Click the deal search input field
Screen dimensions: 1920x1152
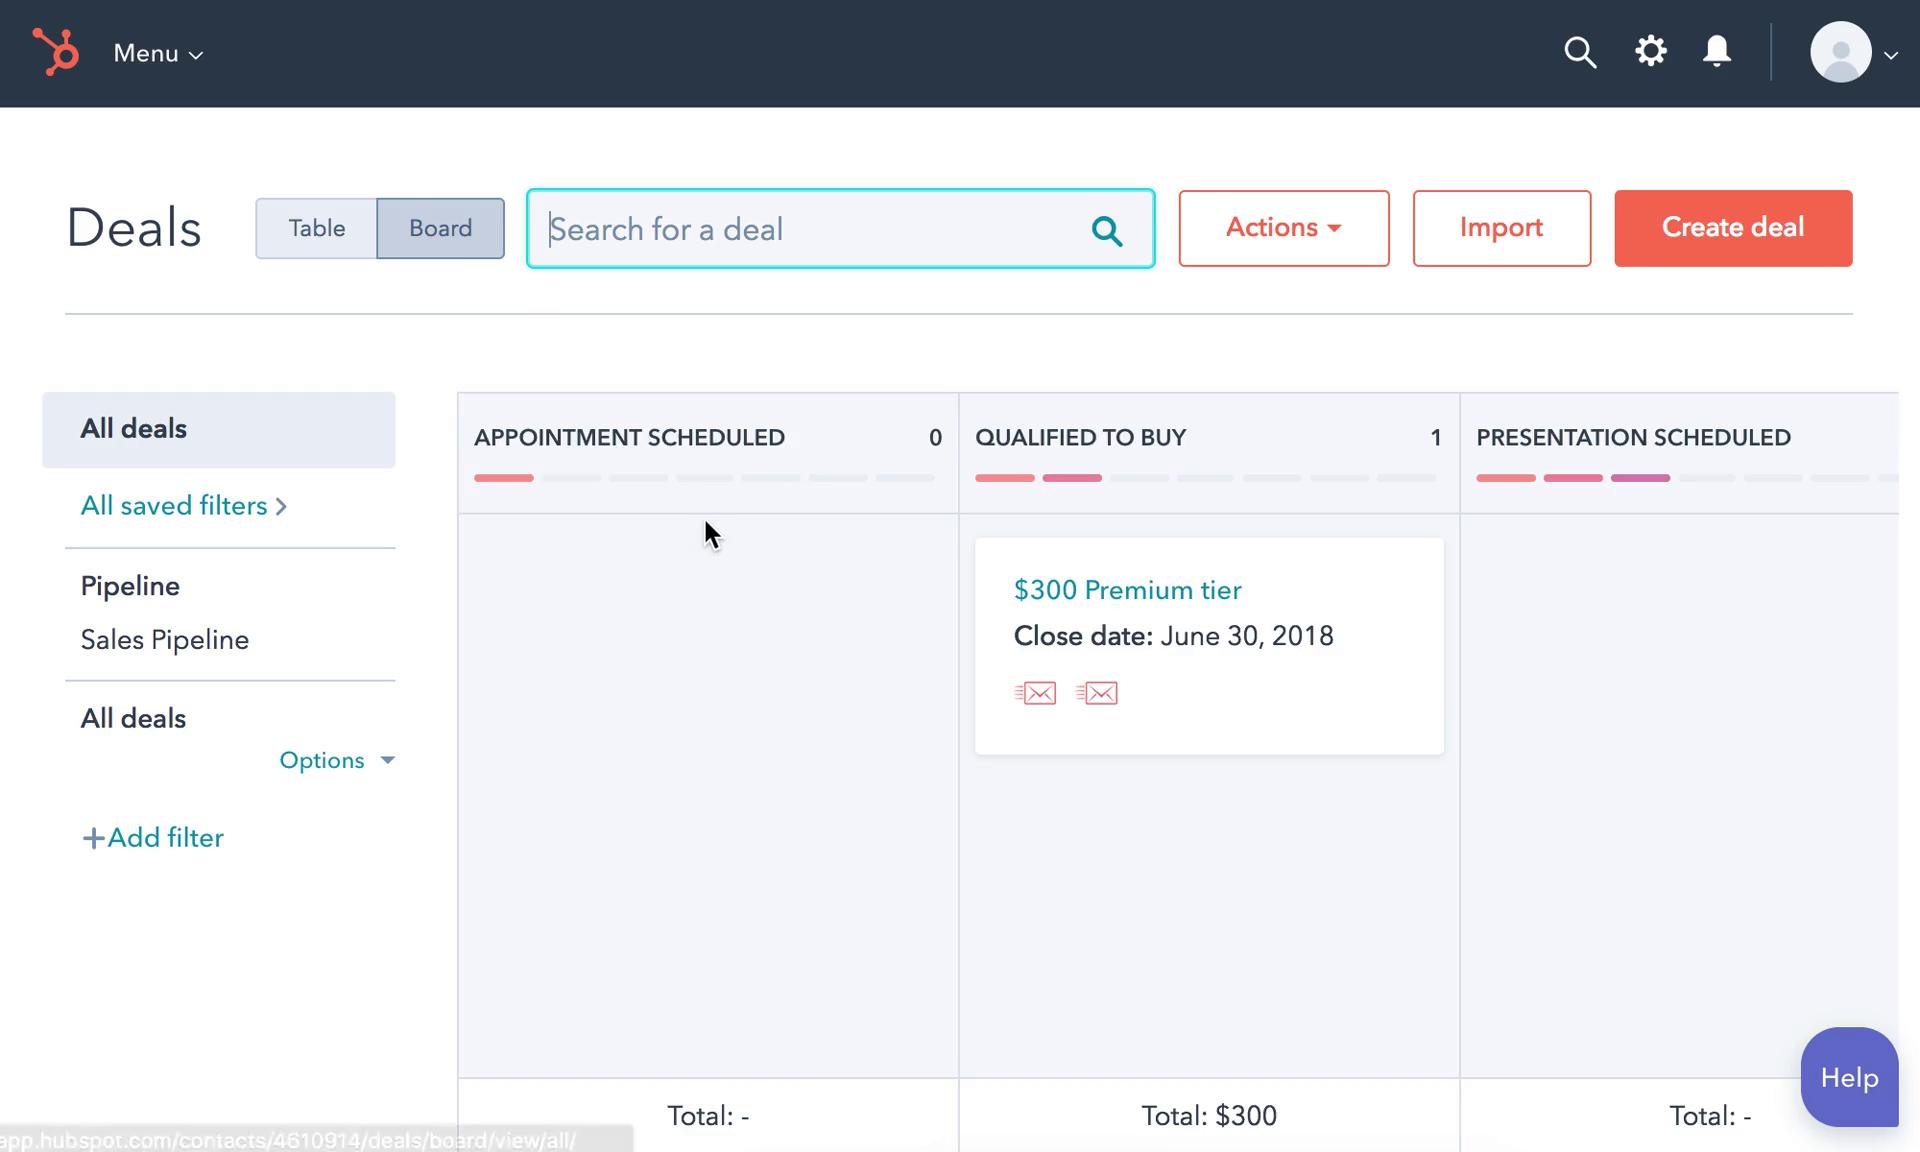pos(839,228)
